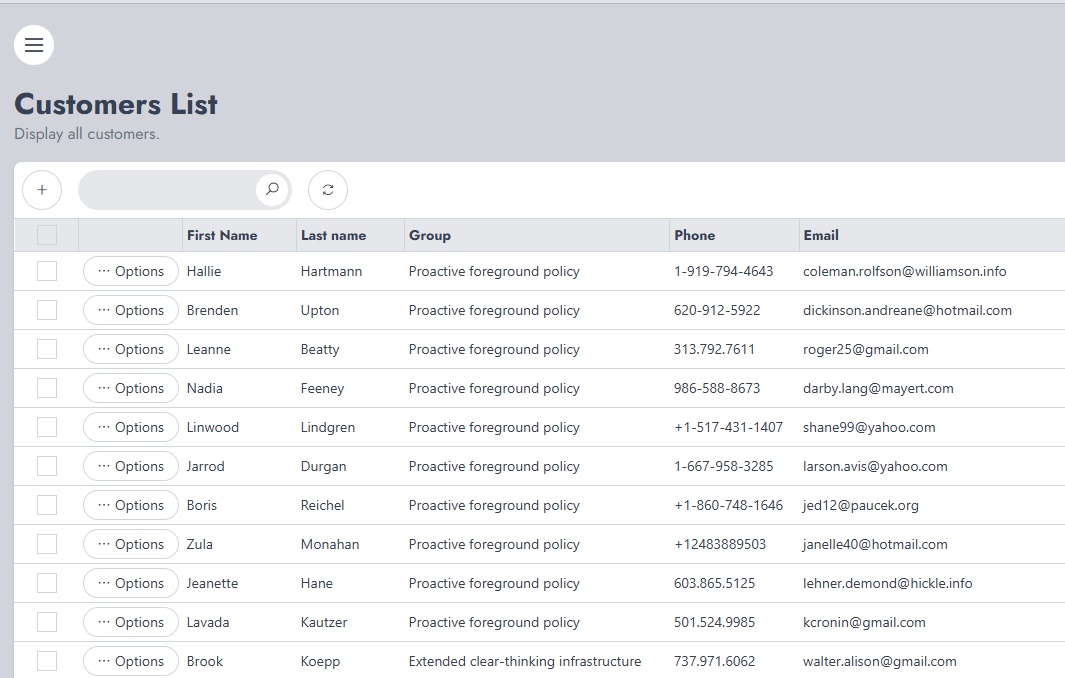Image resolution: width=1065 pixels, height=678 pixels.
Task: Open the Options menu for Brook
Action: (x=131, y=661)
